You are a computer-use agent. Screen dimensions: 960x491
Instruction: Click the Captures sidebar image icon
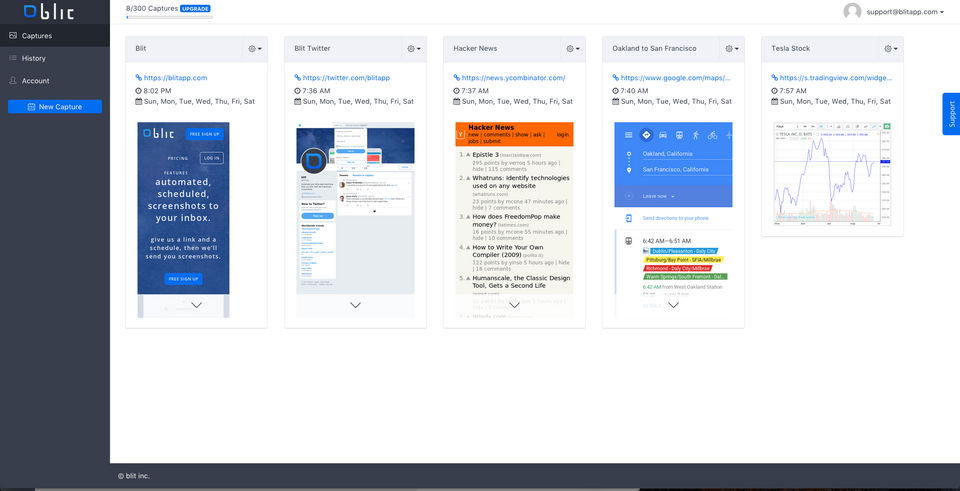point(12,36)
